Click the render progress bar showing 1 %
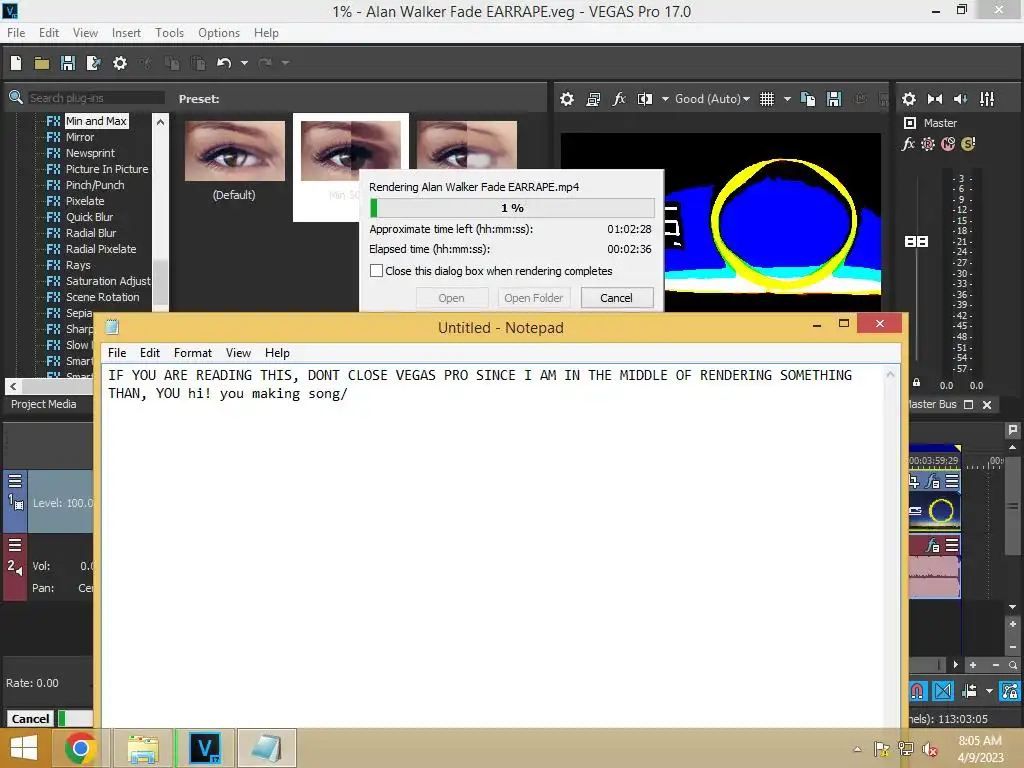Screen dimensions: 1024x768 [512, 208]
